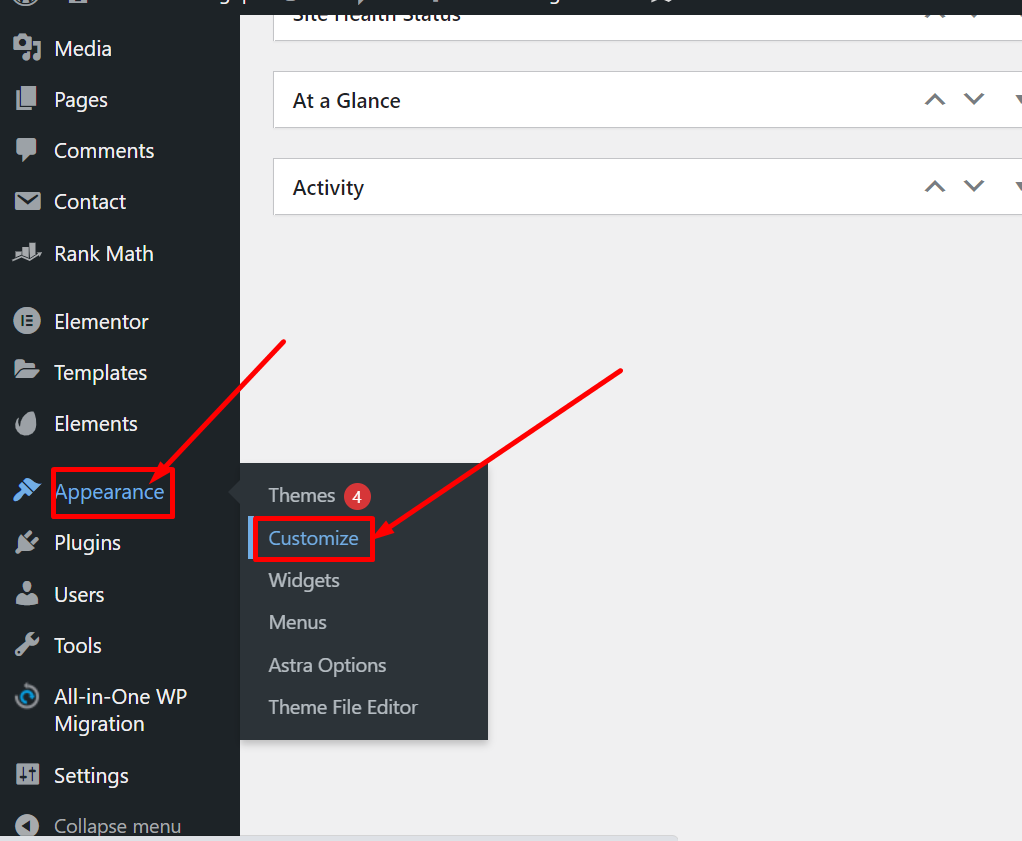Move Activity widget down

click(x=974, y=186)
